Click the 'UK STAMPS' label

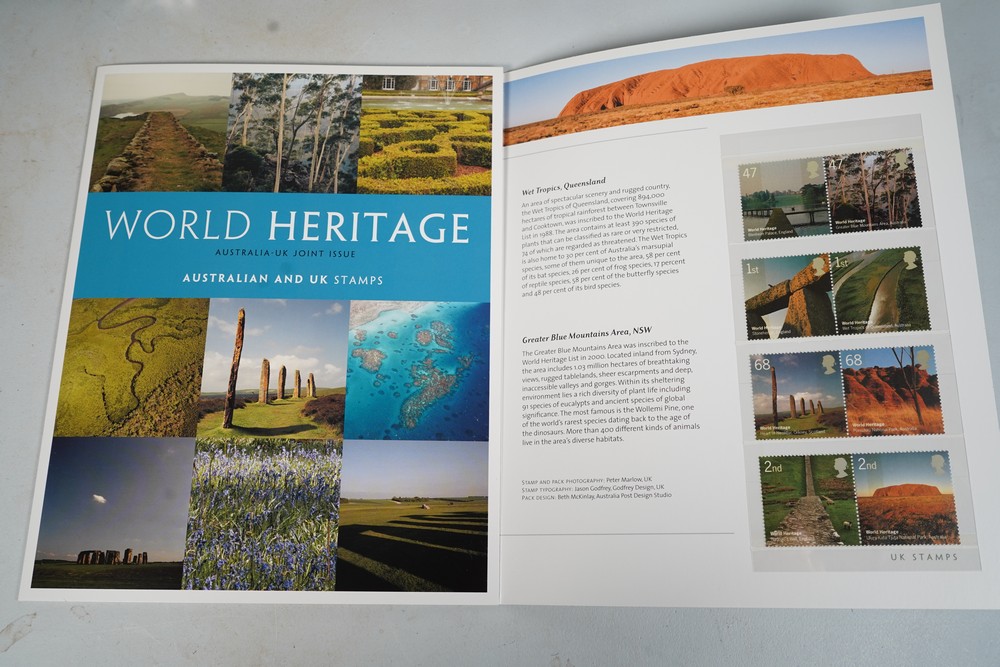[923, 557]
